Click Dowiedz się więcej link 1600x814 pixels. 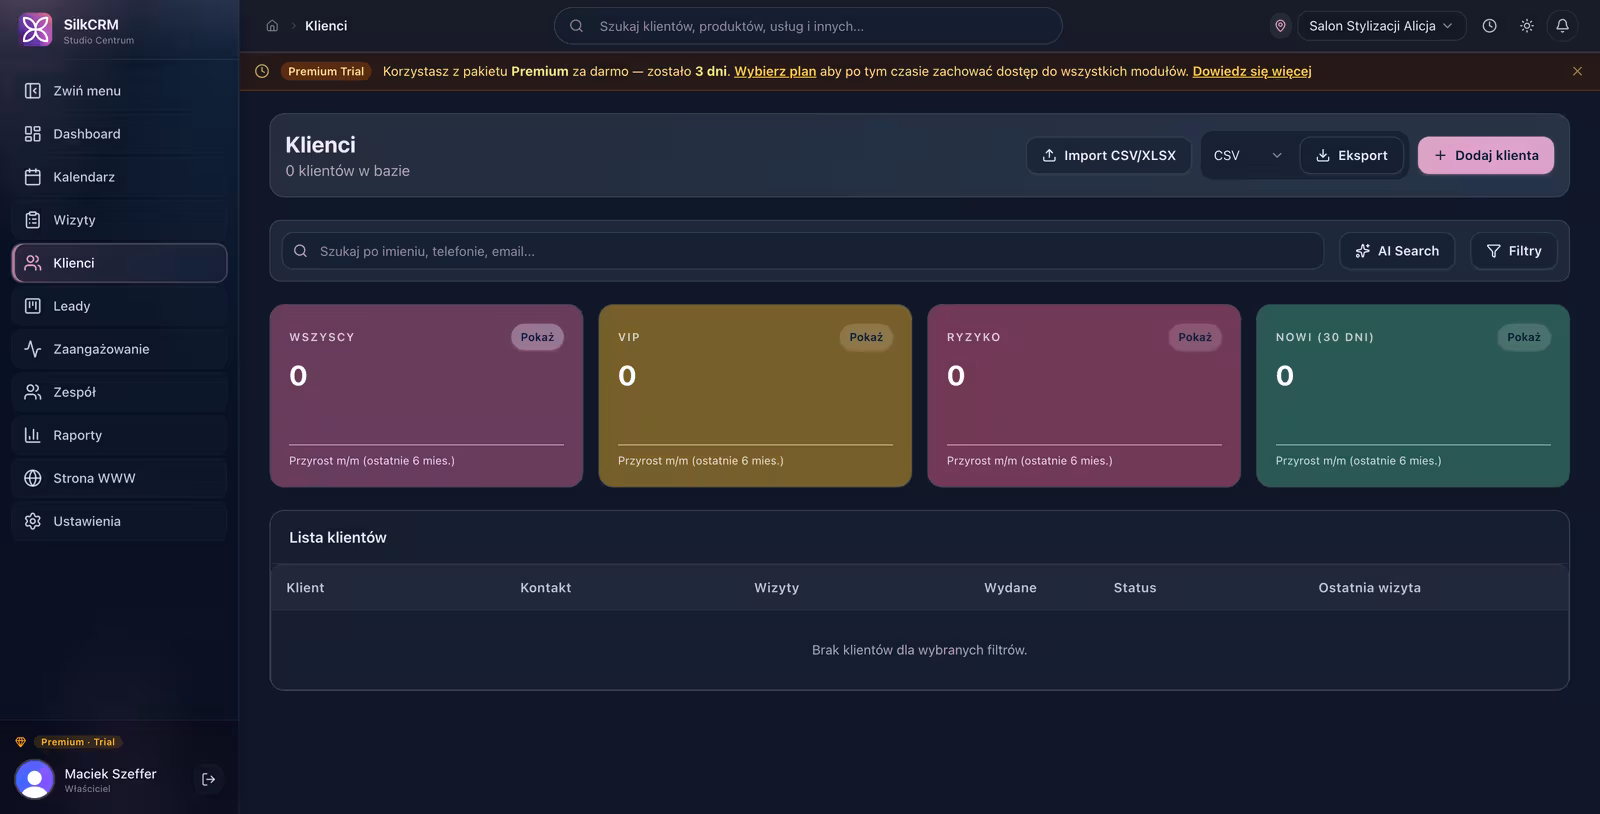tap(1252, 71)
